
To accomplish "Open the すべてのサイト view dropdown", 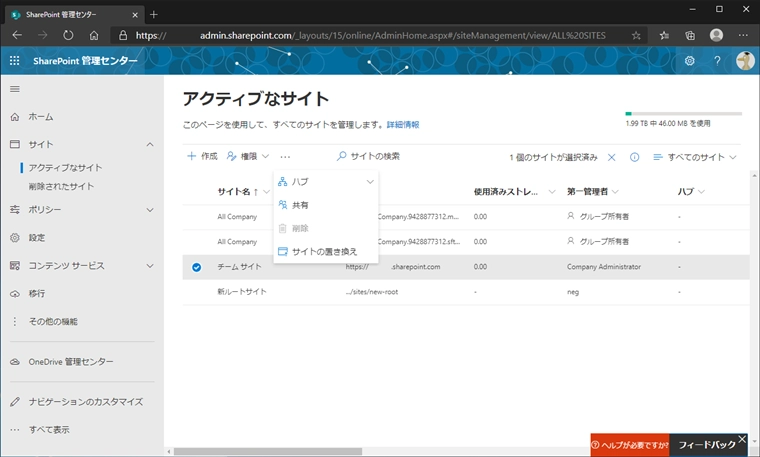I will (695, 157).
